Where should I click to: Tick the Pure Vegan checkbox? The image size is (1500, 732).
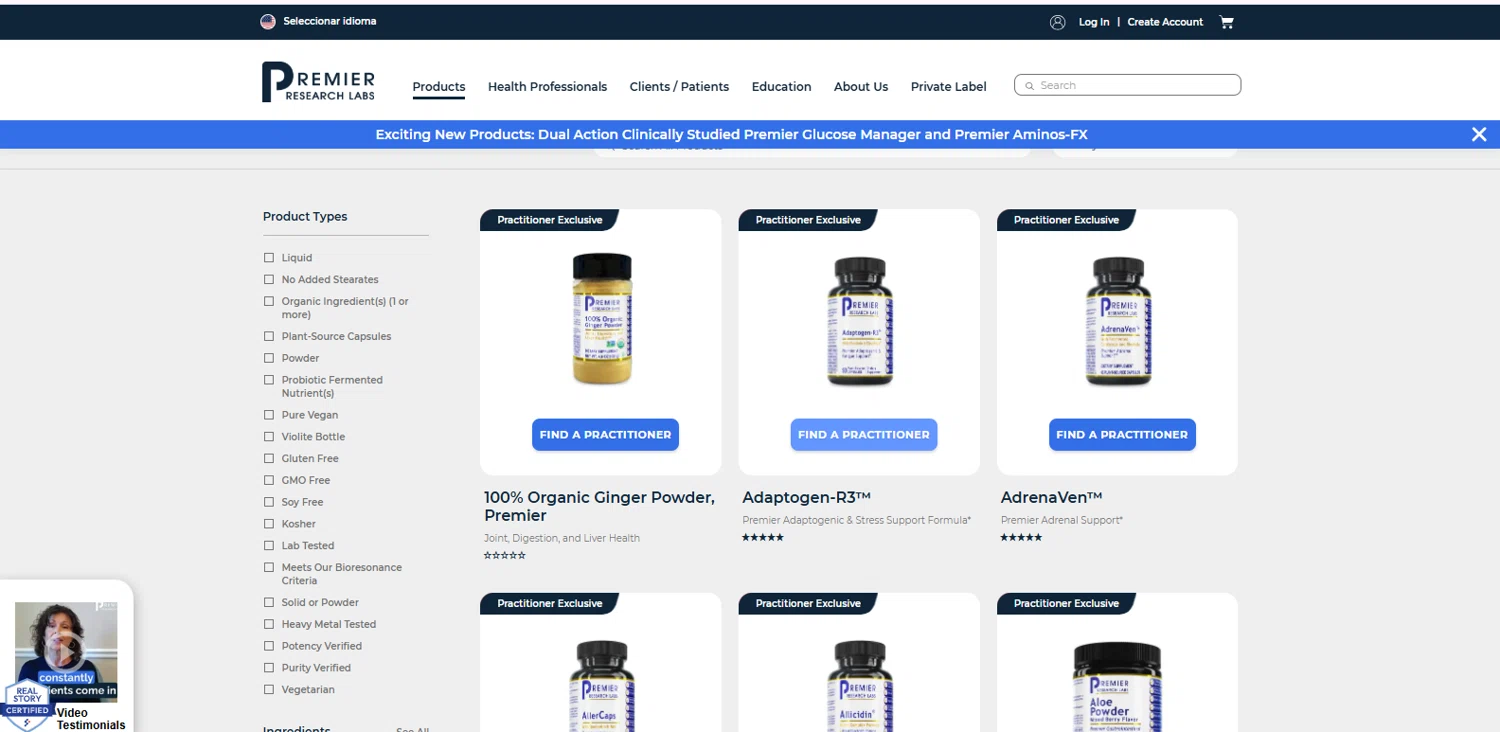point(268,415)
